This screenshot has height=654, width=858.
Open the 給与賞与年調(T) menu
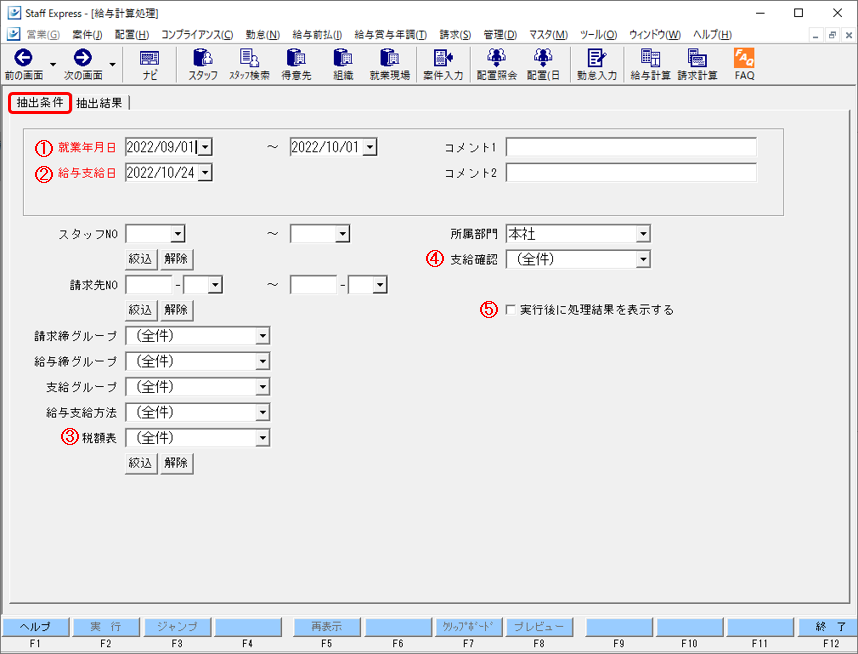pos(390,34)
